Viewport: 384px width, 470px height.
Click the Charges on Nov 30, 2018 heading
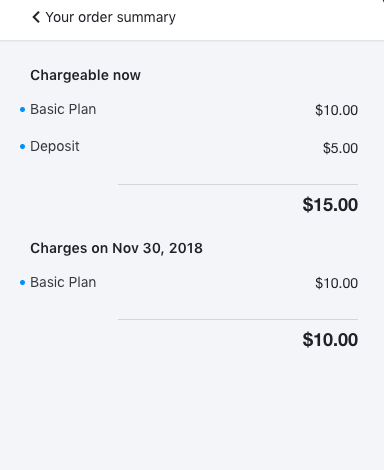[116, 248]
